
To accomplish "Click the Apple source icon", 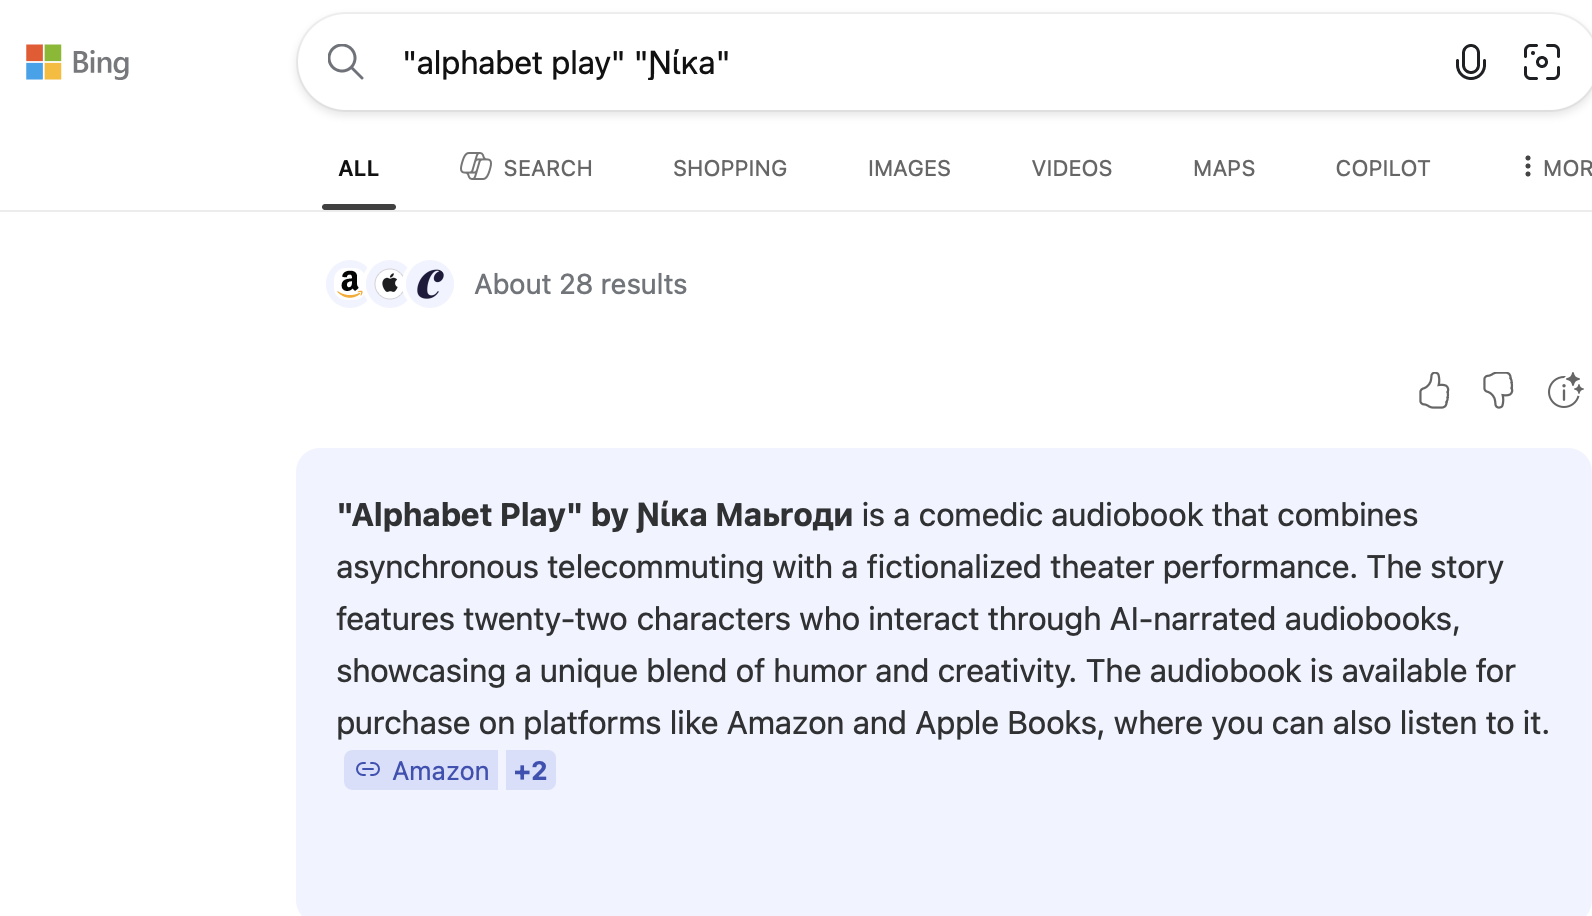I will [x=390, y=284].
